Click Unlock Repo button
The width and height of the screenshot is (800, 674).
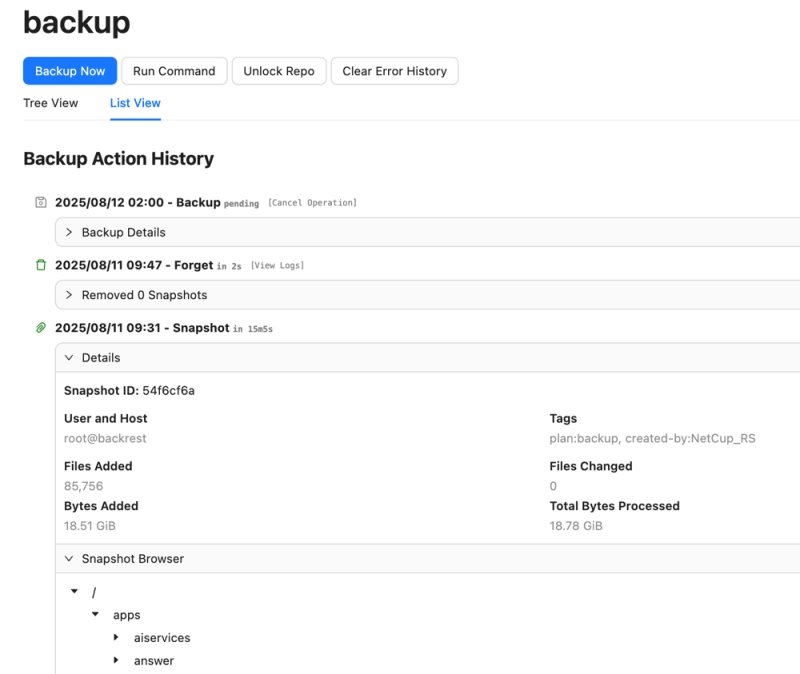[x=279, y=71]
